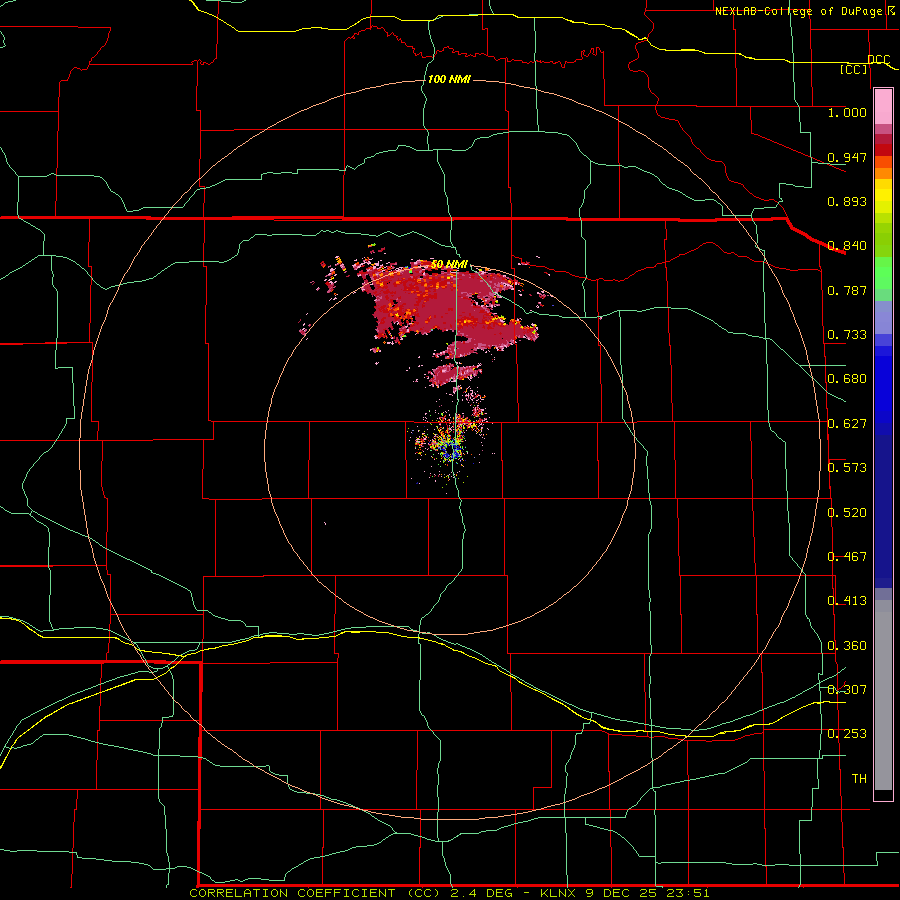
Task: Click the 0.413 color scale value
Action: point(847,601)
